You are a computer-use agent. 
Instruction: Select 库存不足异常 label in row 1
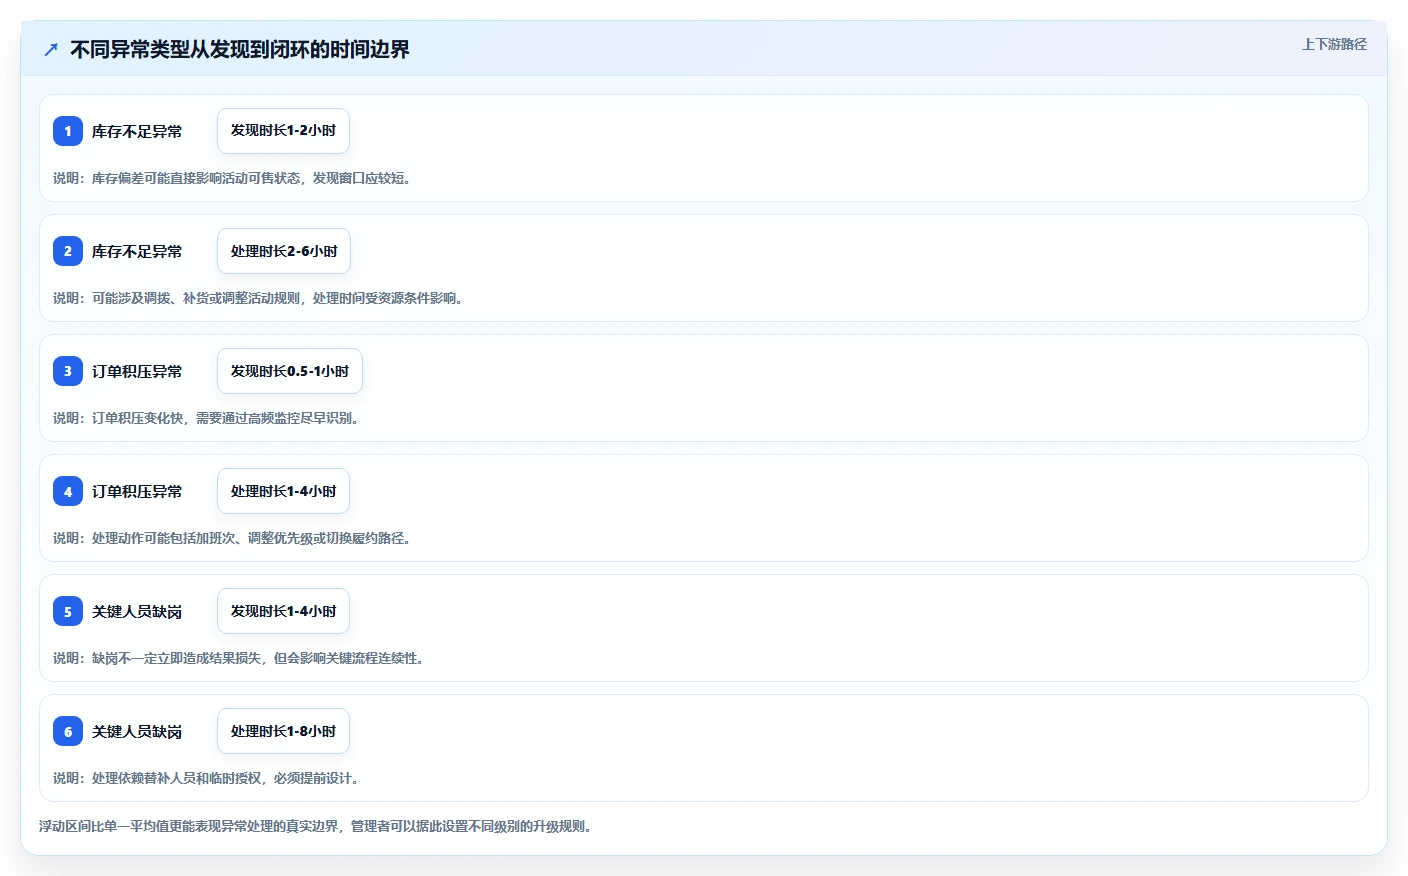coord(137,131)
